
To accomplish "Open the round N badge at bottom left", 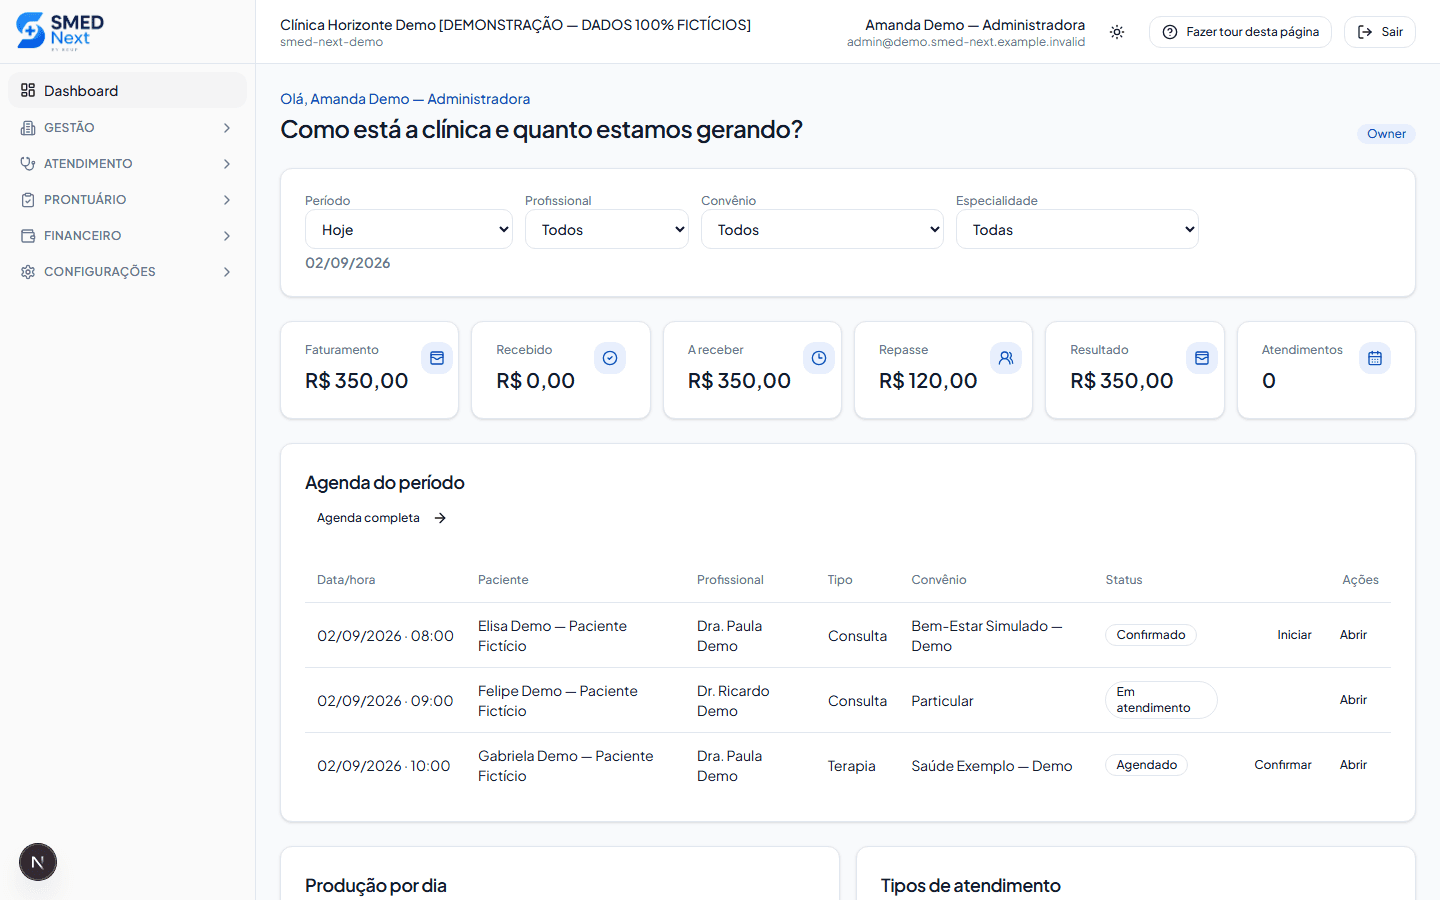I will 38,862.
